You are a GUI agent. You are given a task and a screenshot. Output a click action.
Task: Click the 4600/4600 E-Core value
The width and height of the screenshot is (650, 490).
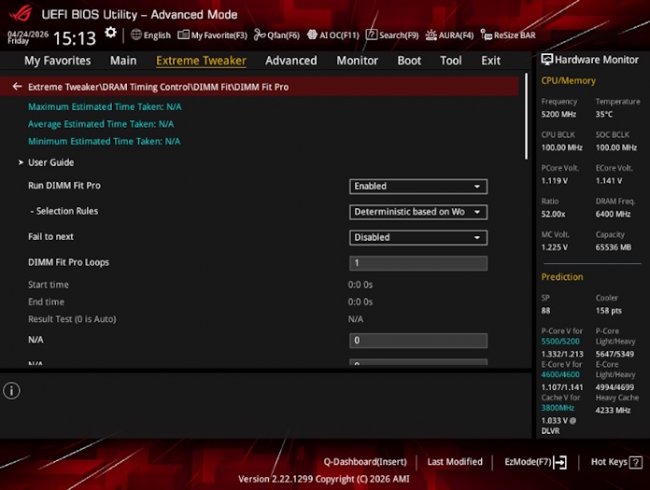pyautogui.click(x=560, y=375)
